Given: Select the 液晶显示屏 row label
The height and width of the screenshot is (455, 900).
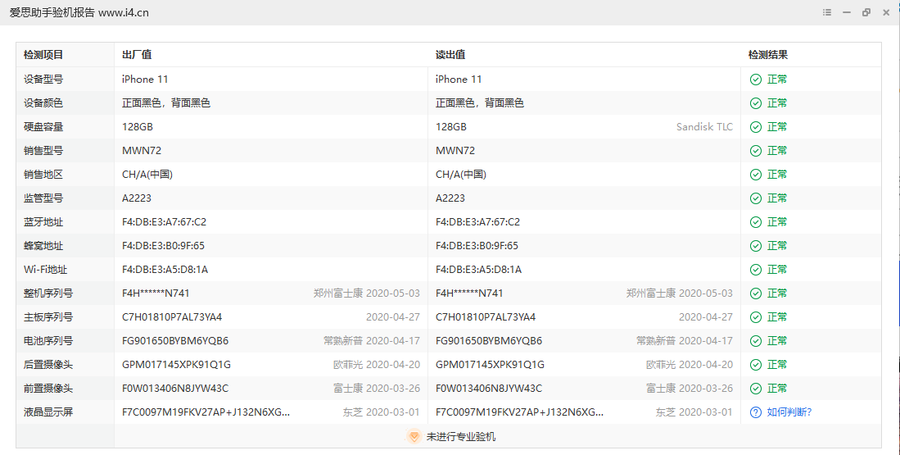Looking at the screenshot, I should [48, 412].
